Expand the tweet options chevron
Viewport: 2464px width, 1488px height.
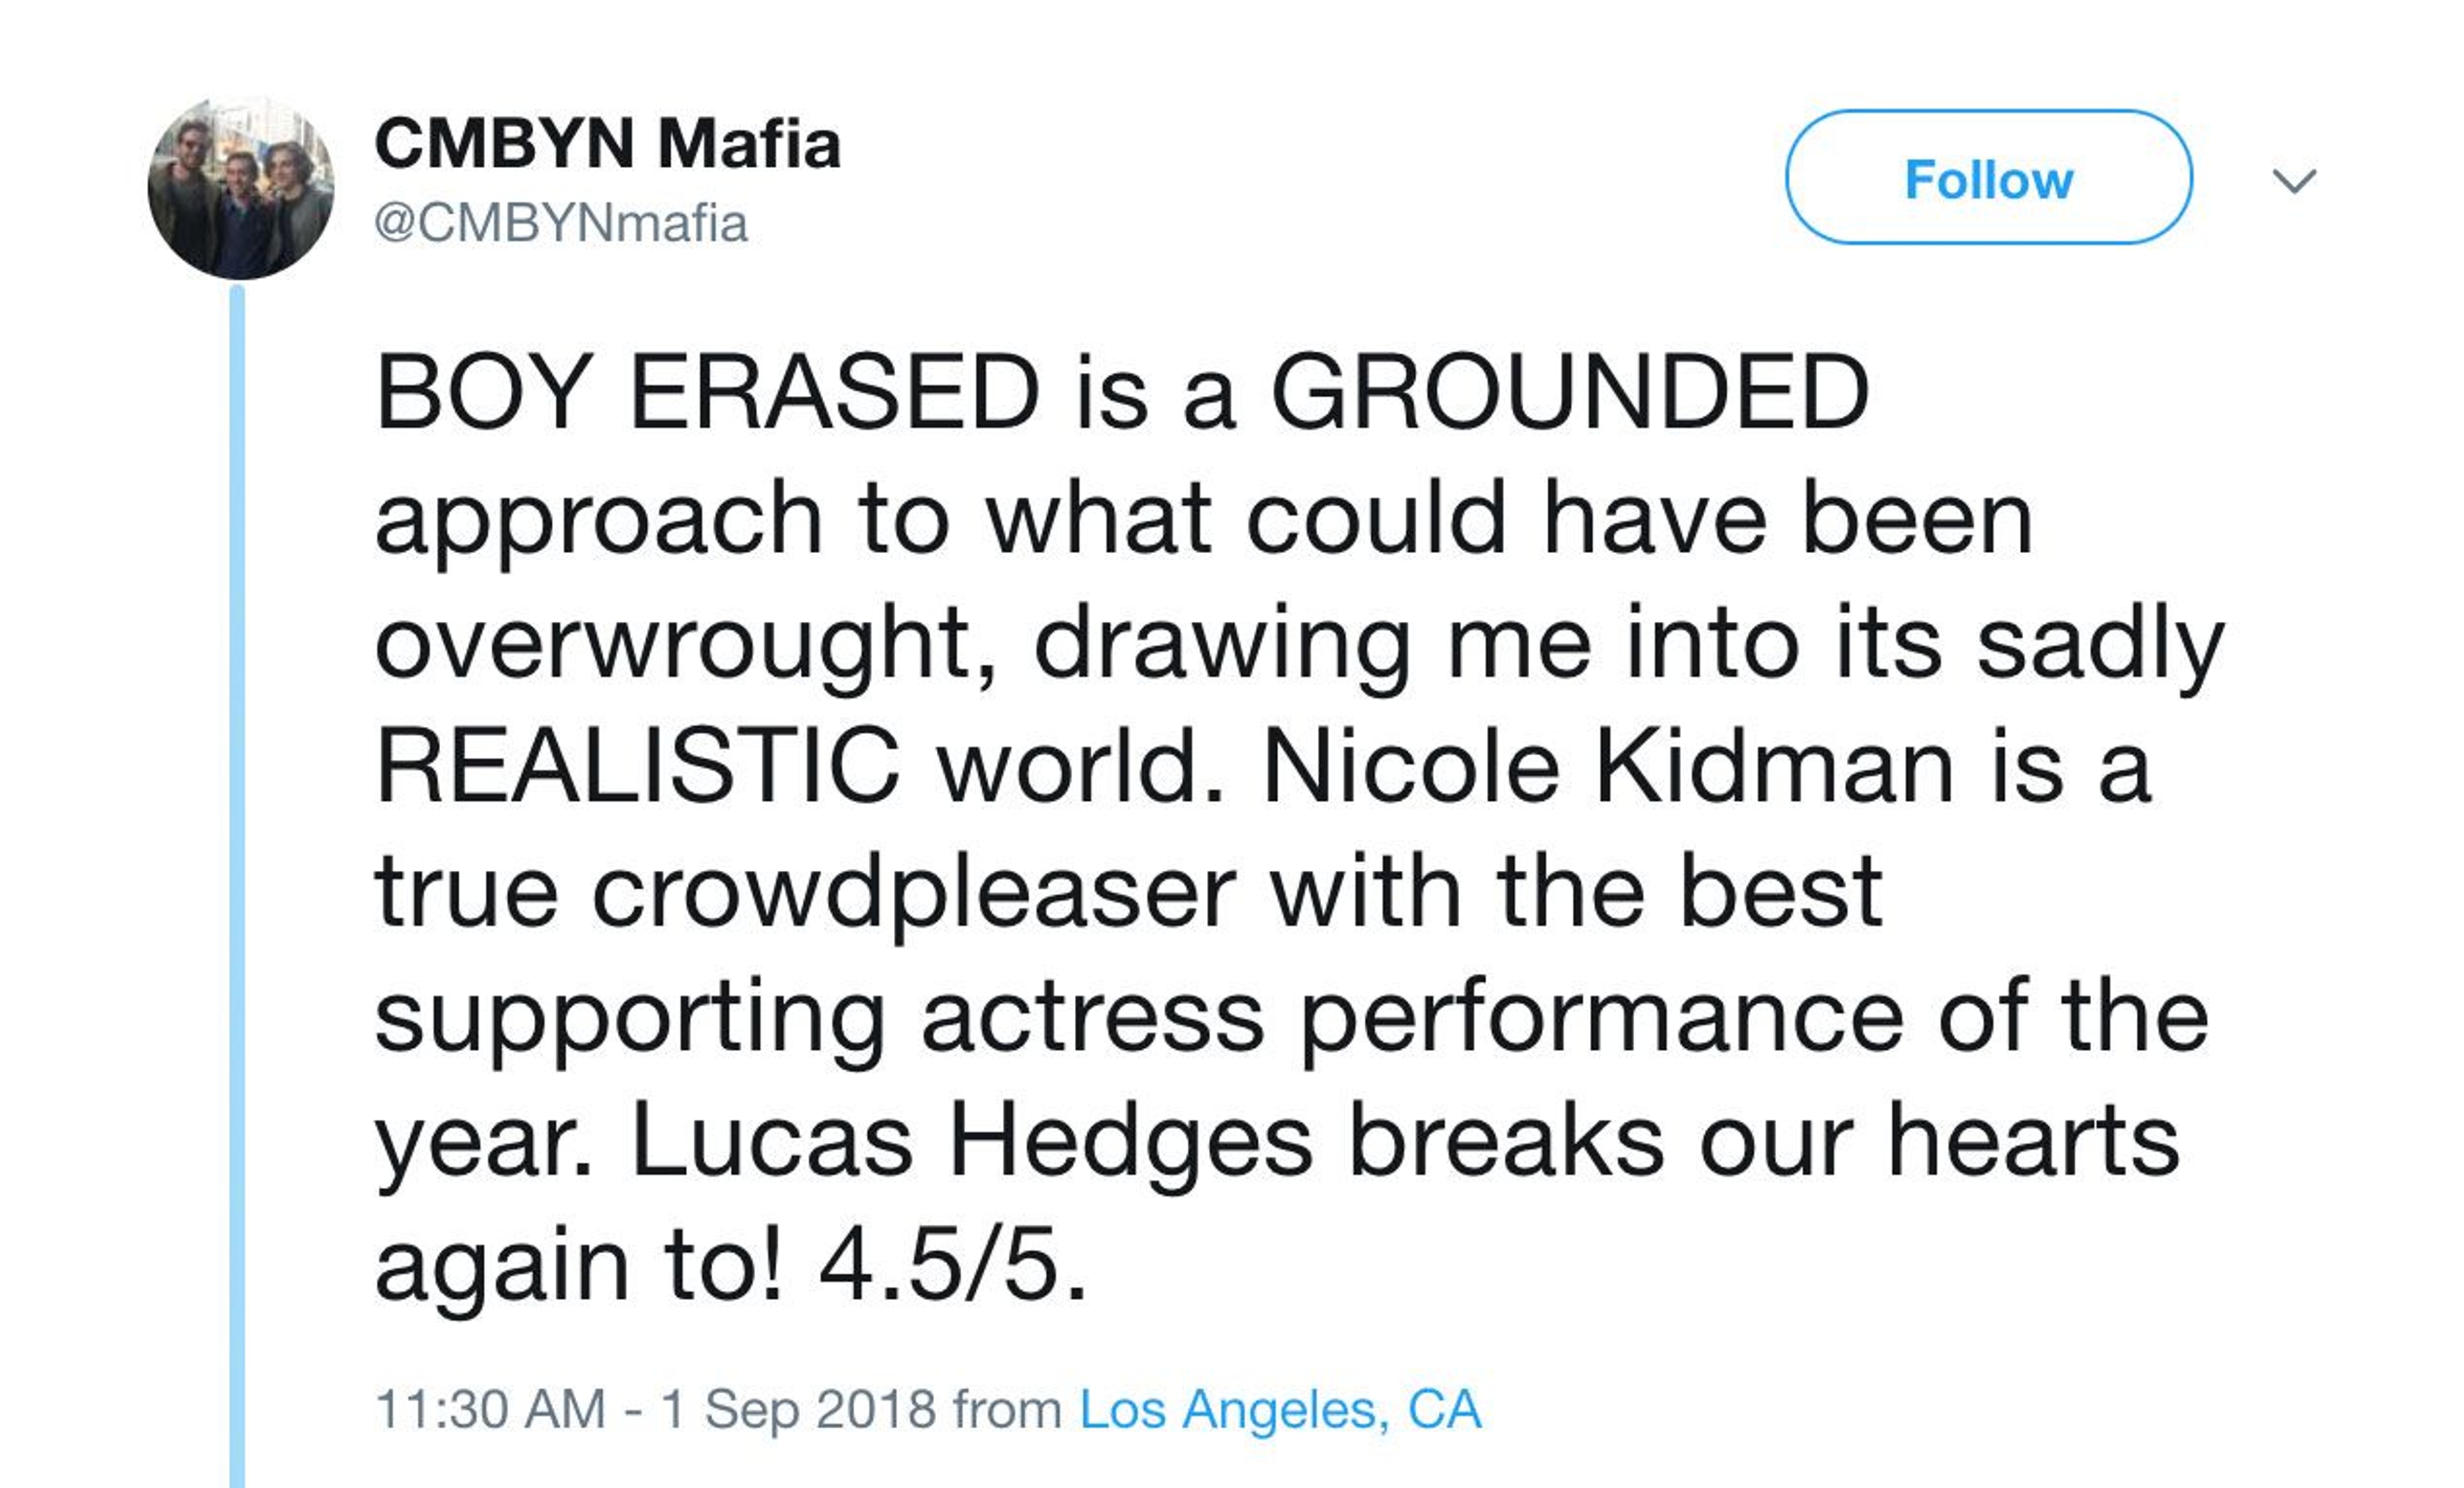(x=2294, y=181)
